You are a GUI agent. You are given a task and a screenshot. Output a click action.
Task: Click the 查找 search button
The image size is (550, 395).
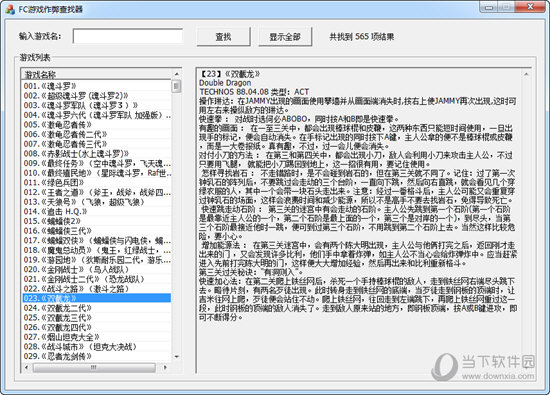pos(223,36)
